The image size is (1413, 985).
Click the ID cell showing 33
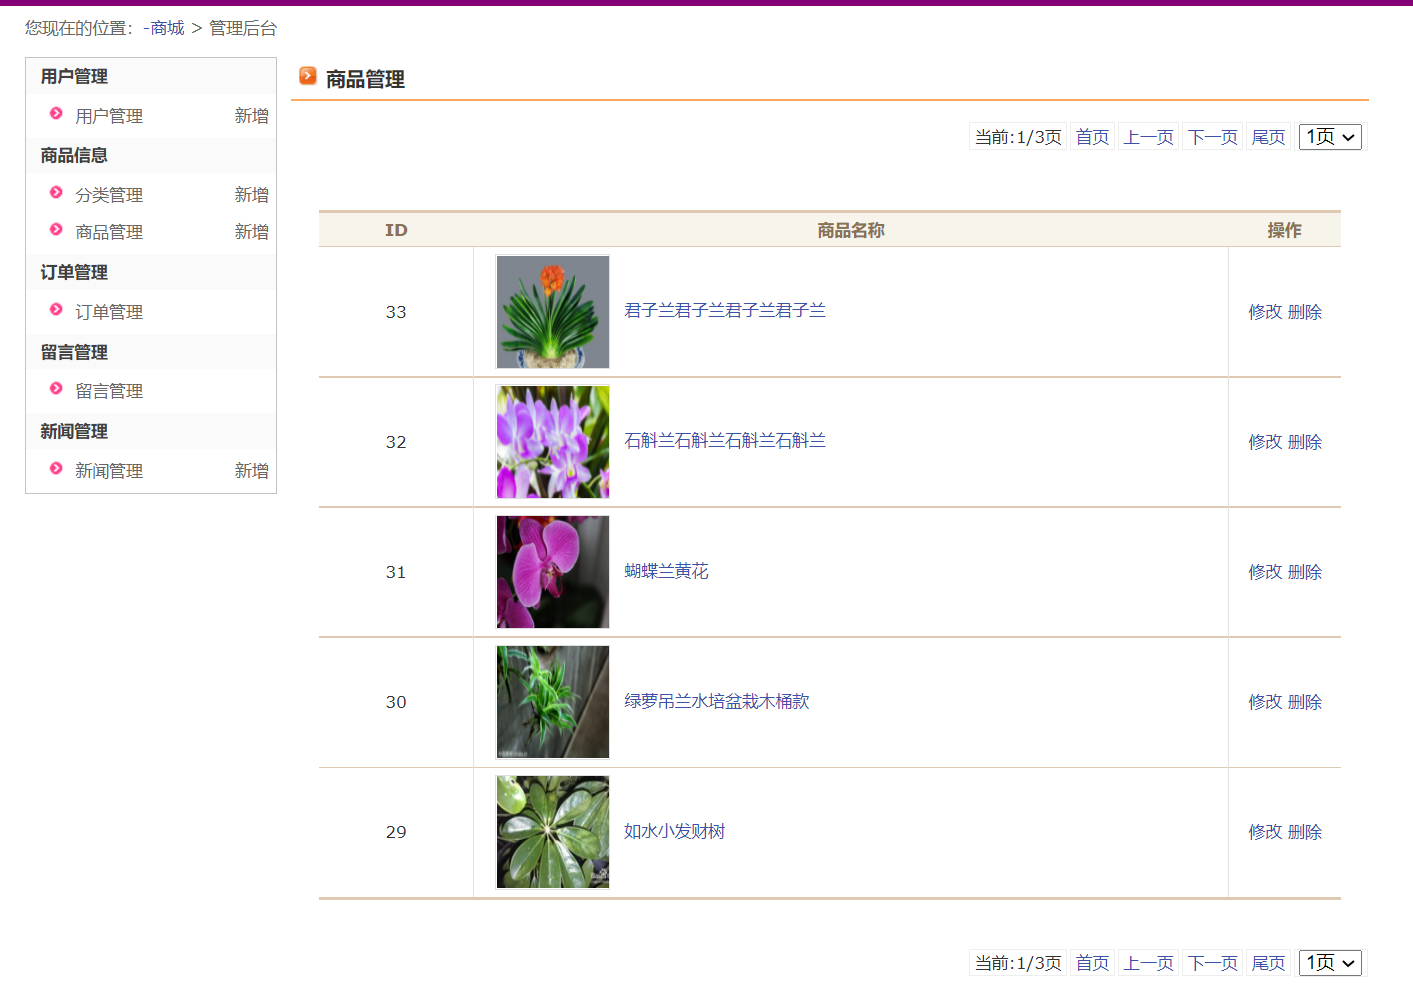[x=396, y=312]
